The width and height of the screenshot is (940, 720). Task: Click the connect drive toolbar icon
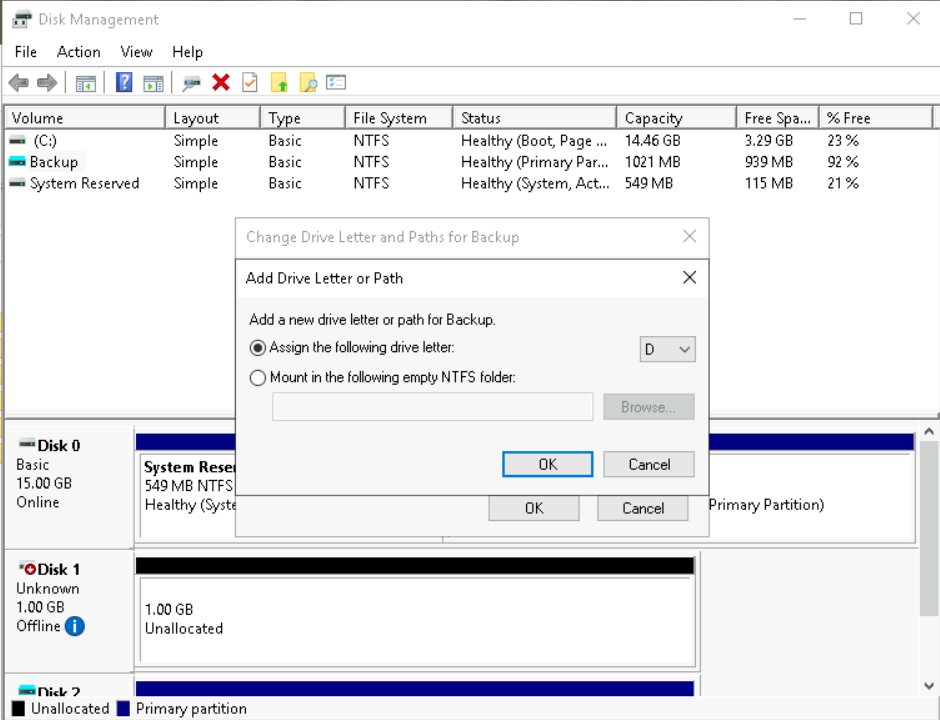(191, 82)
